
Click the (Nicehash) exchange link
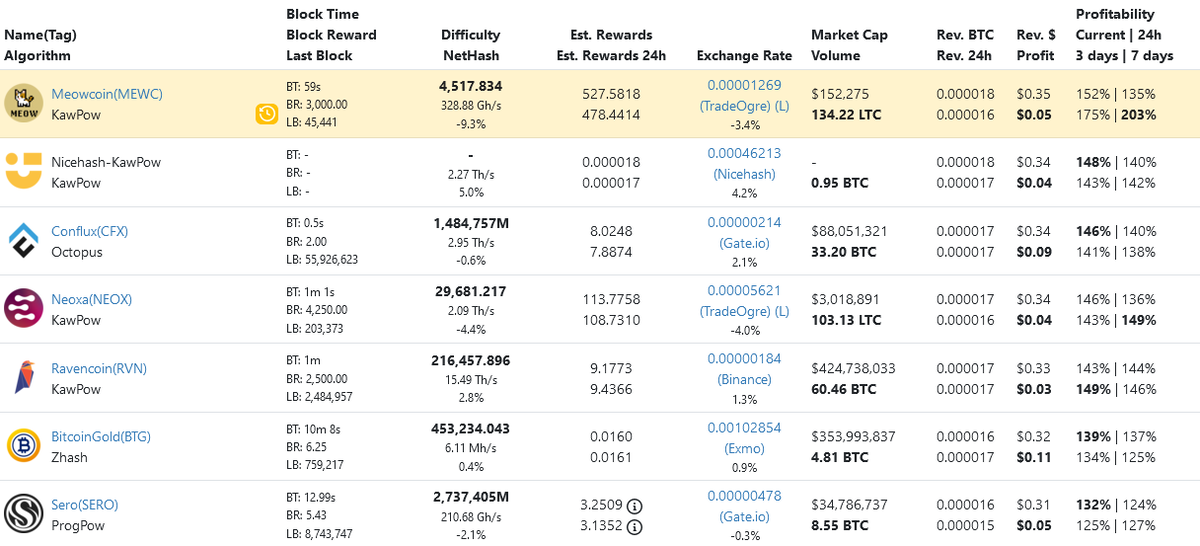click(744, 173)
